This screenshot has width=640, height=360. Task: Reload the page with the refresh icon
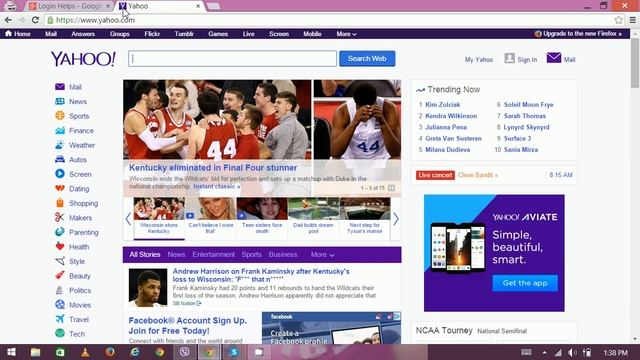[36, 20]
